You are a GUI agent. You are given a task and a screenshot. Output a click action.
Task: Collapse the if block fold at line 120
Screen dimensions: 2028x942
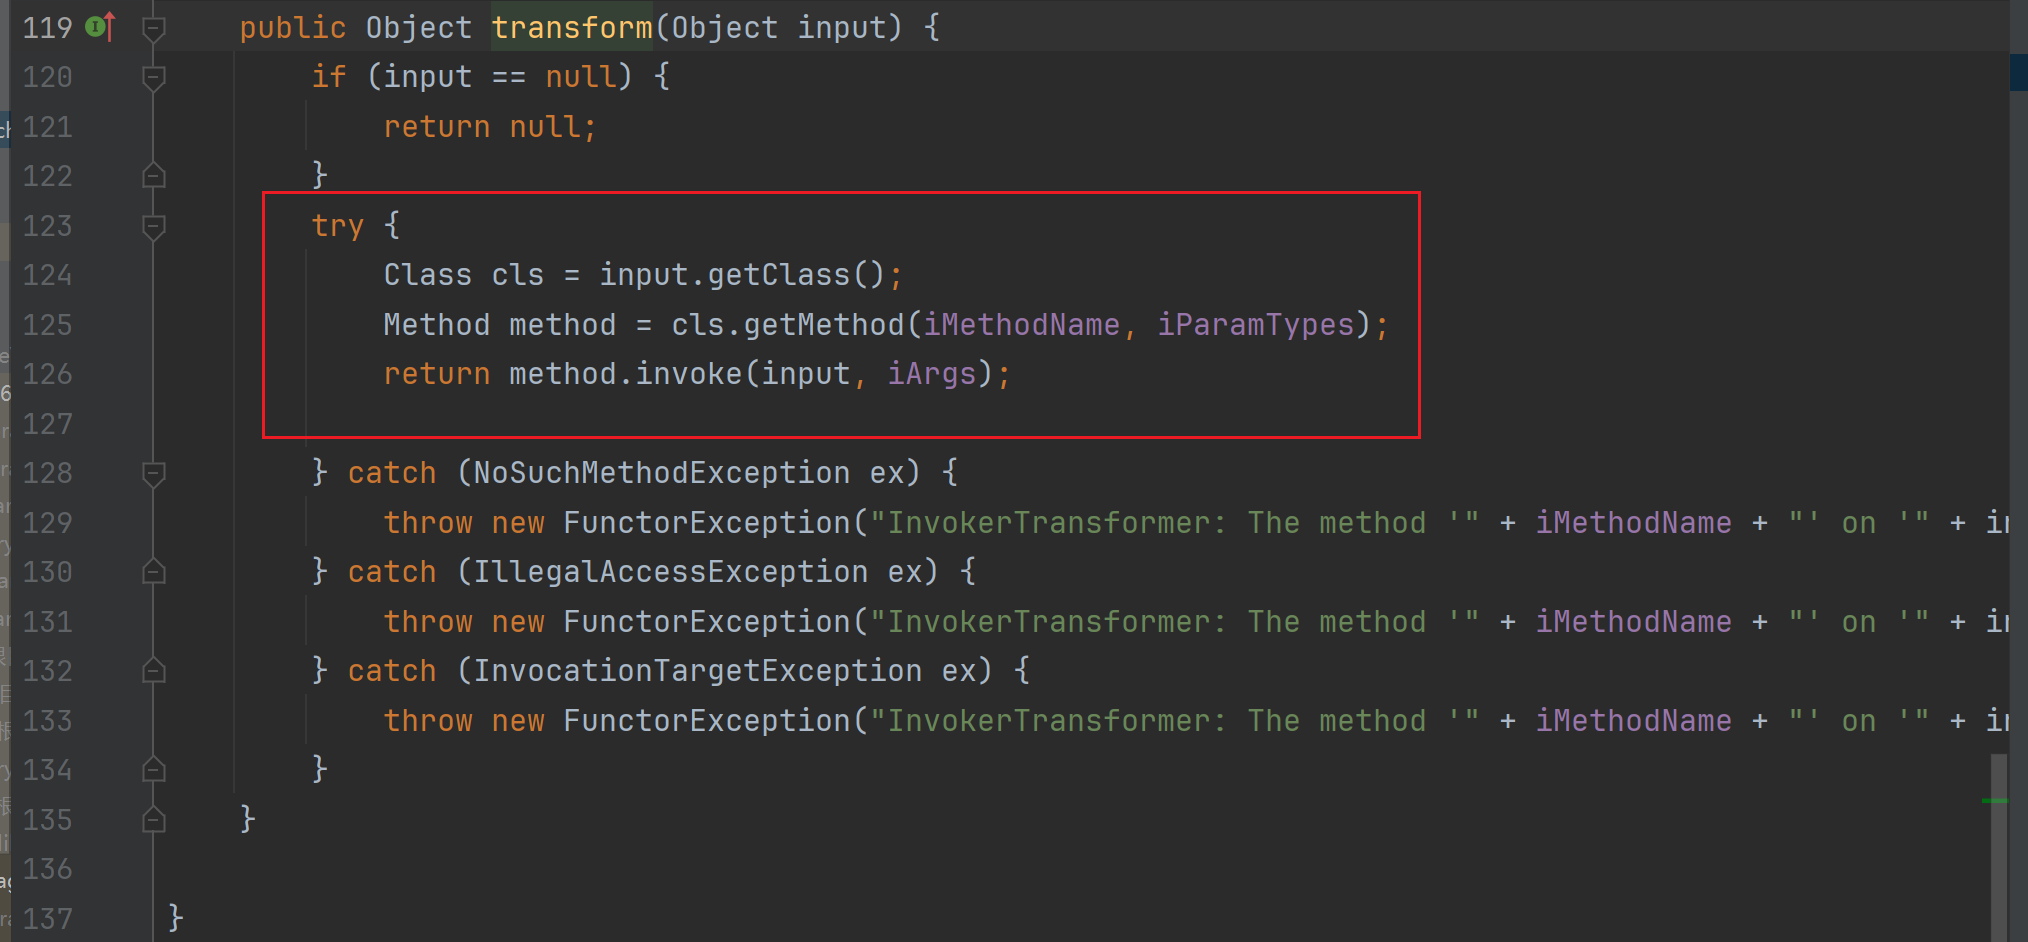point(153,77)
